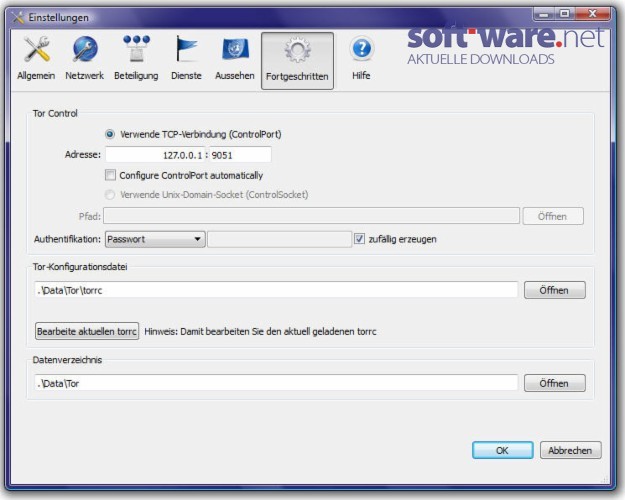The height and width of the screenshot is (500, 625).
Task: Click the Datenverzeichnis path field
Action: [x=276, y=383]
